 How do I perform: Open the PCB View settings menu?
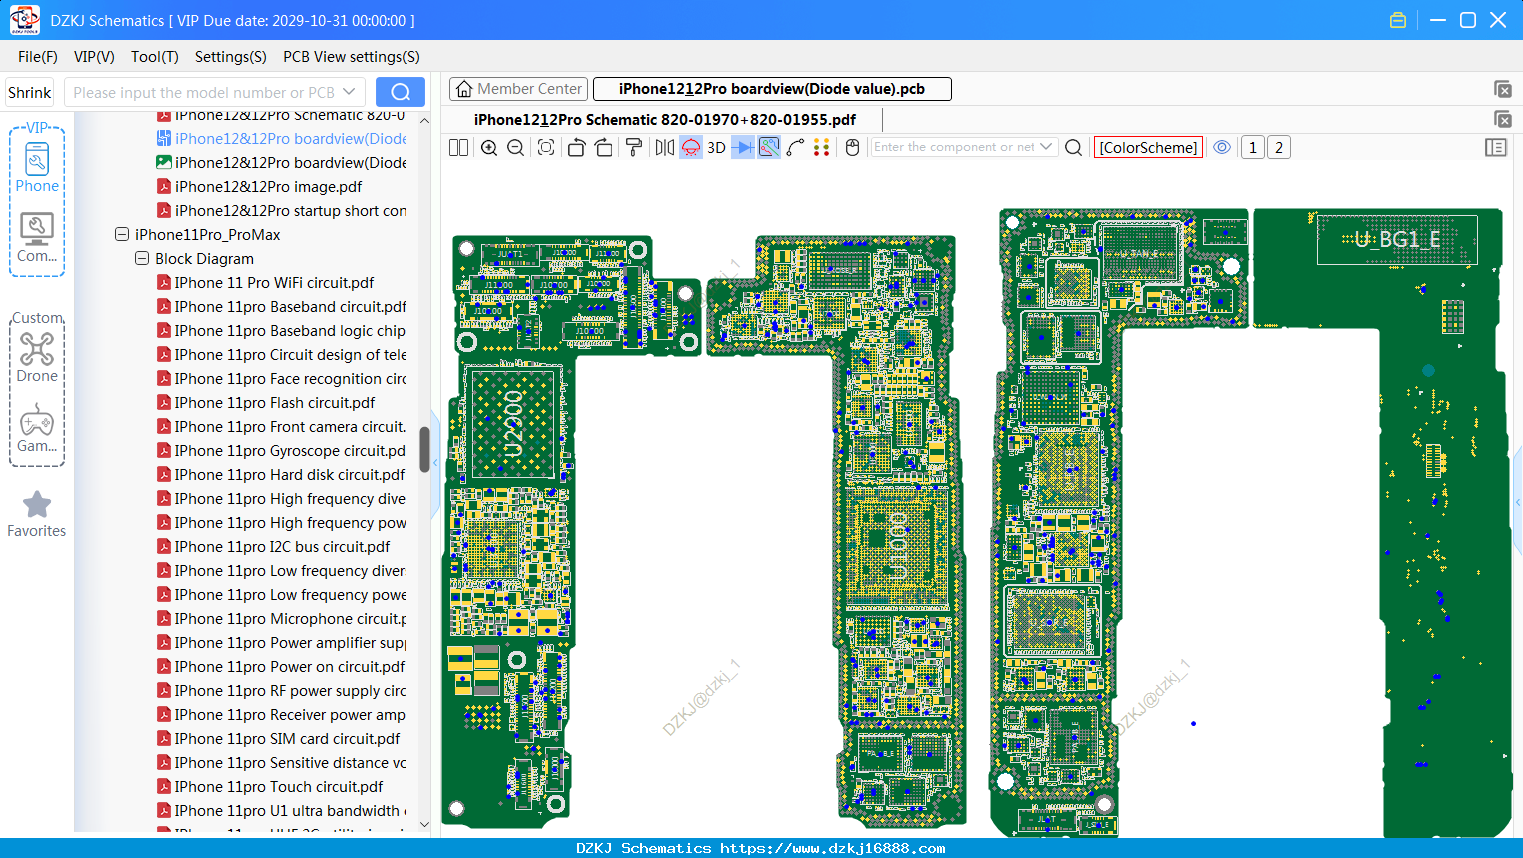(351, 57)
